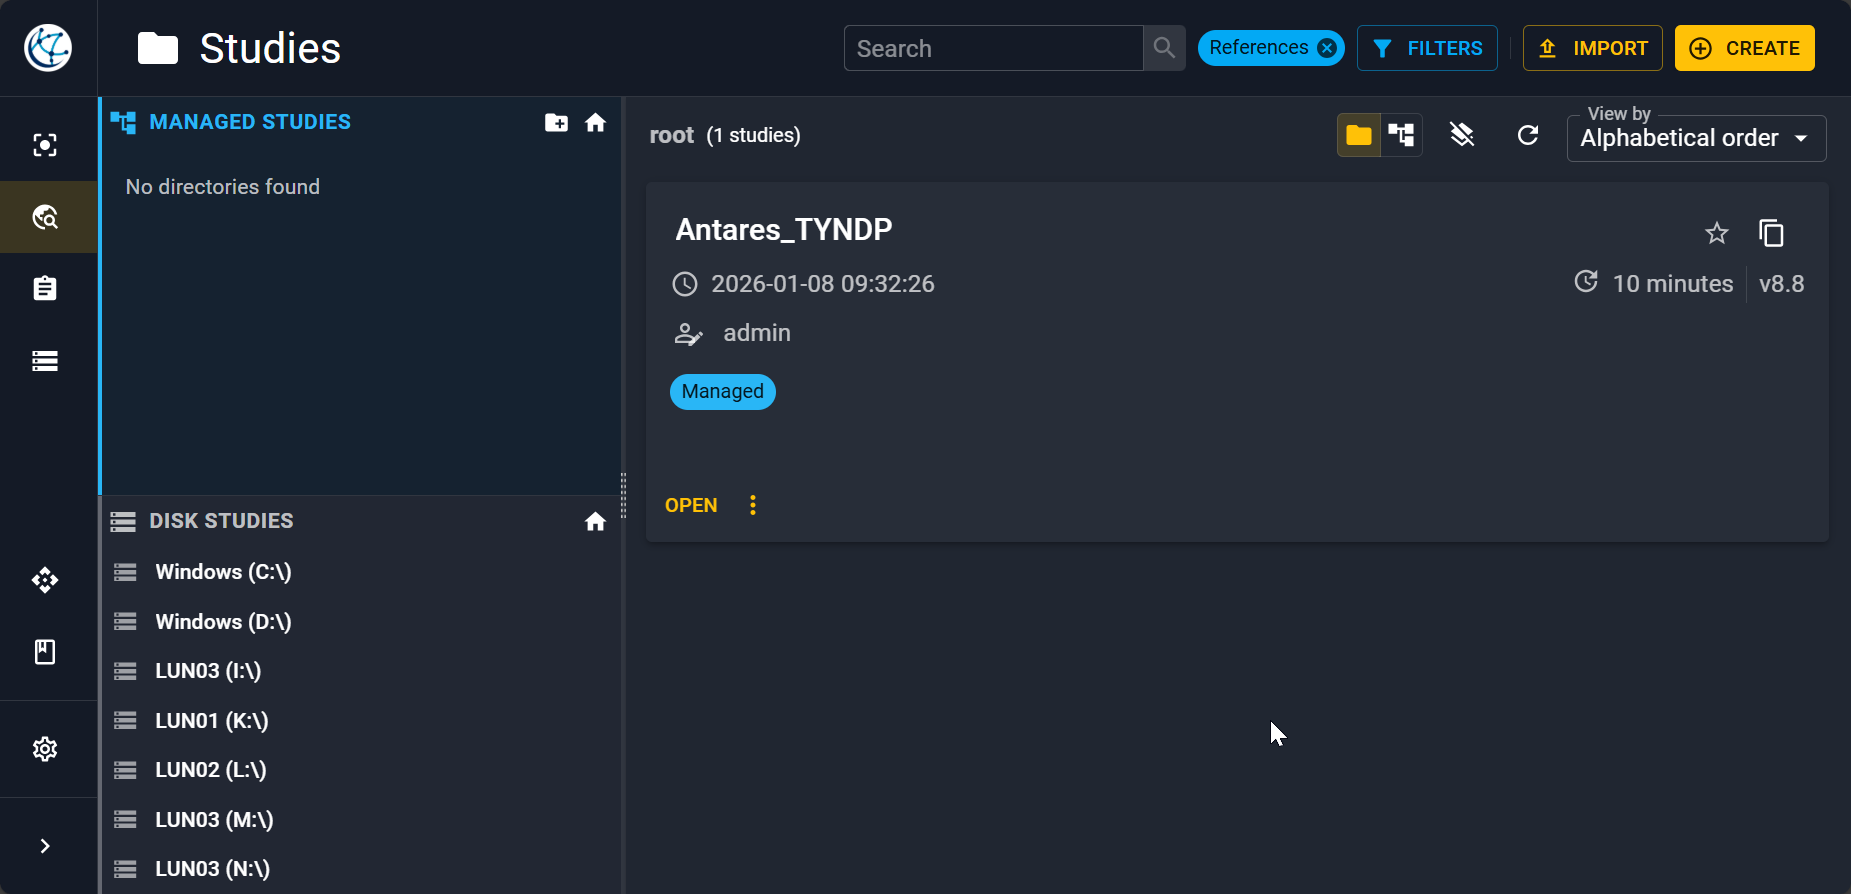The image size is (1851, 894).
Task: Select LUN03 (M:\) disk
Action: [x=360, y=820]
